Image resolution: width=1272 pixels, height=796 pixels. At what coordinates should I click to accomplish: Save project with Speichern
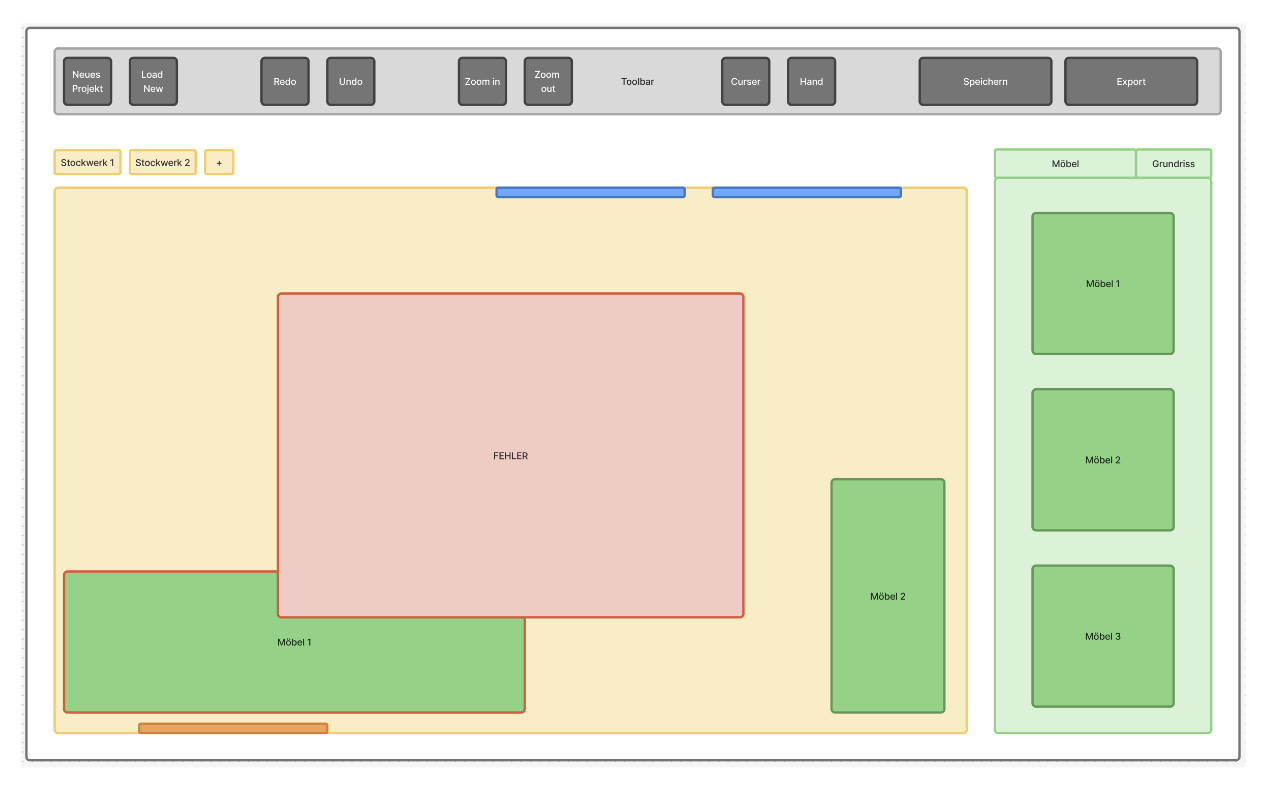click(x=985, y=81)
